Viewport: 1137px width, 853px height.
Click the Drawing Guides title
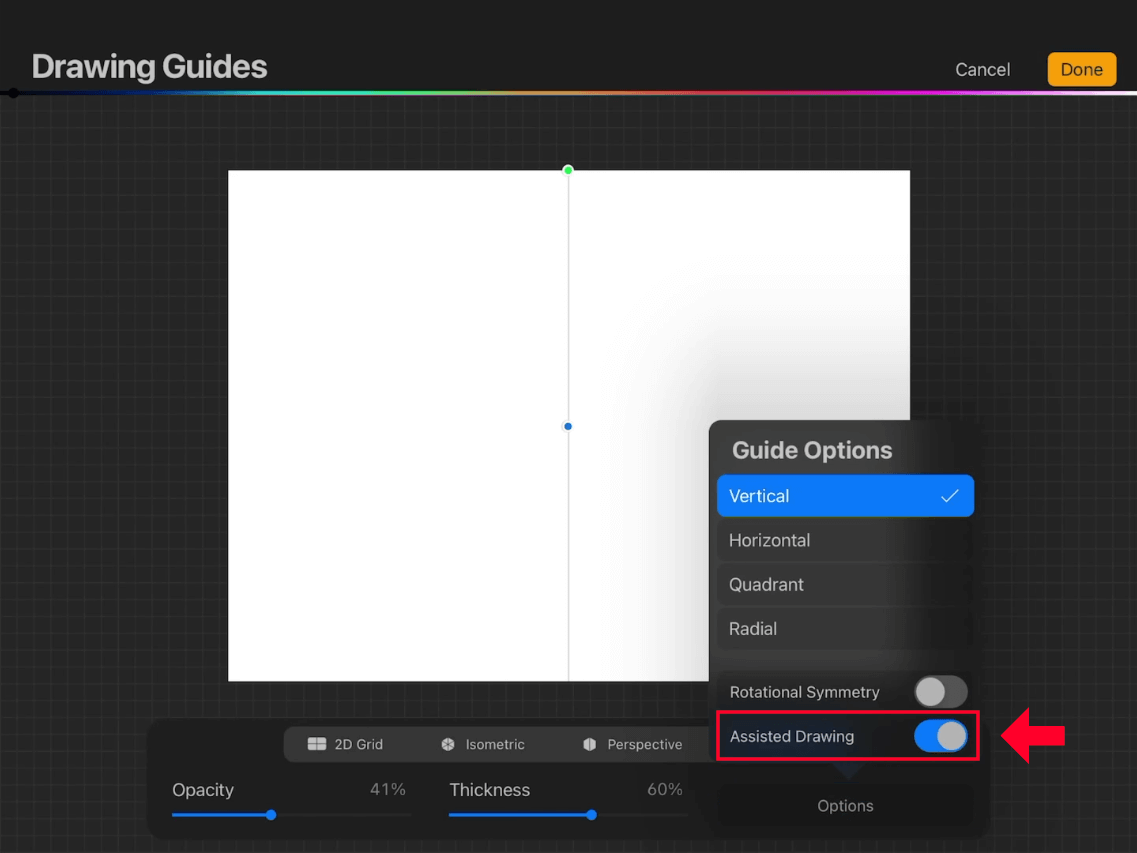pos(149,67)
